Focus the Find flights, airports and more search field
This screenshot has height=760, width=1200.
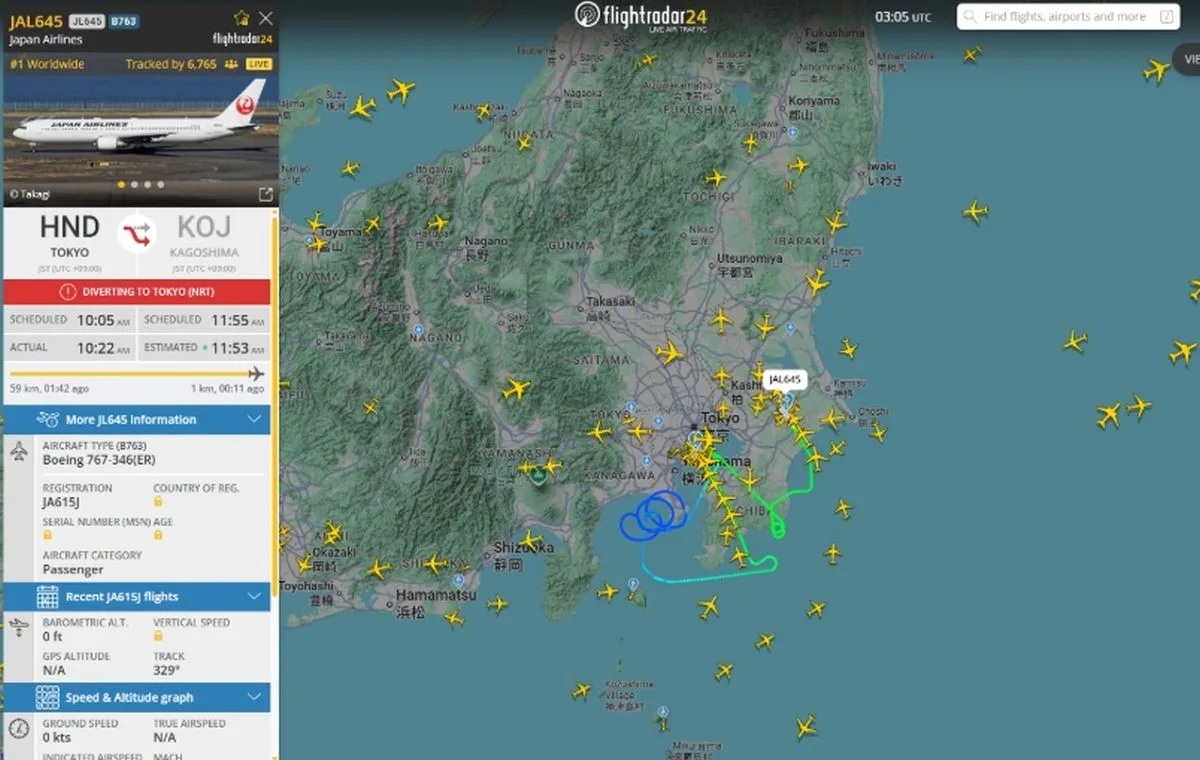click(1068, 17)
